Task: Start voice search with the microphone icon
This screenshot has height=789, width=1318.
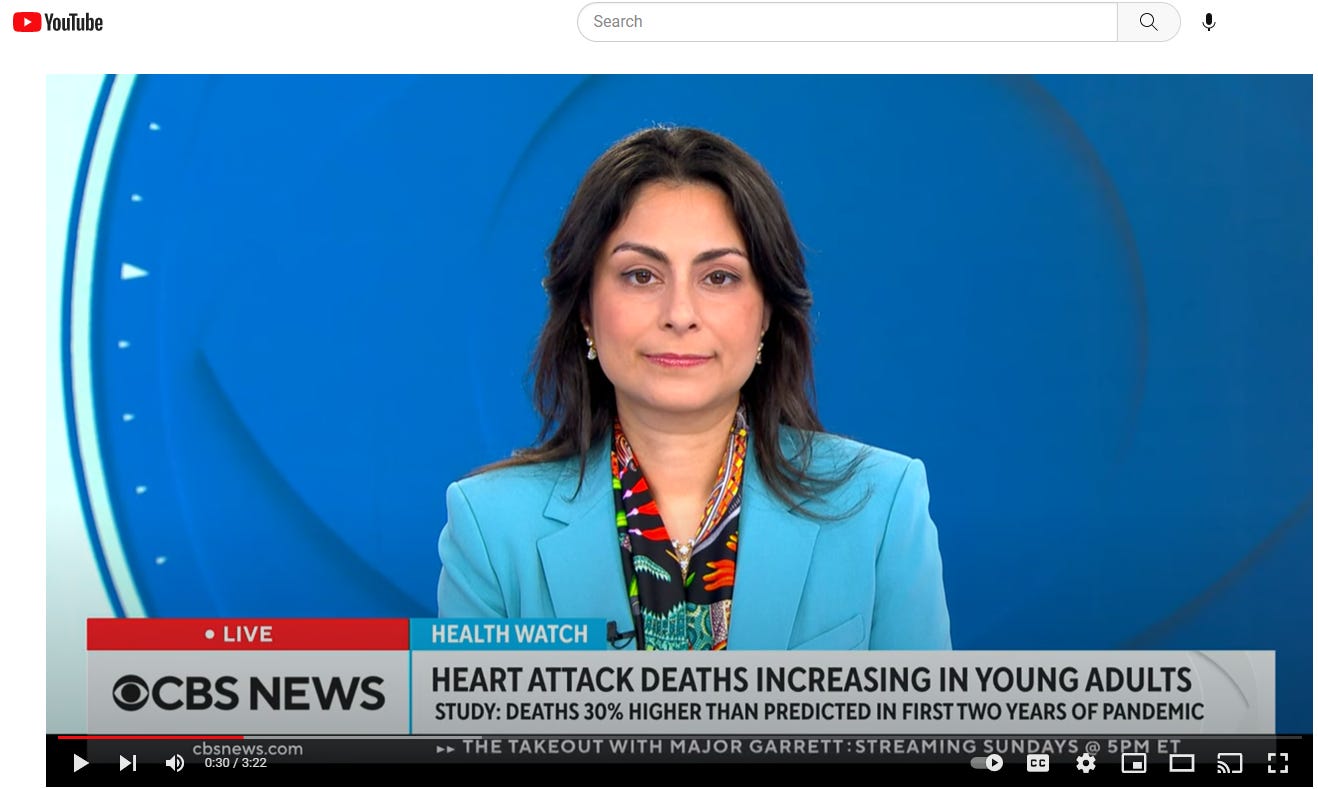Action: pyautogui.click(x=1208, y=22)
